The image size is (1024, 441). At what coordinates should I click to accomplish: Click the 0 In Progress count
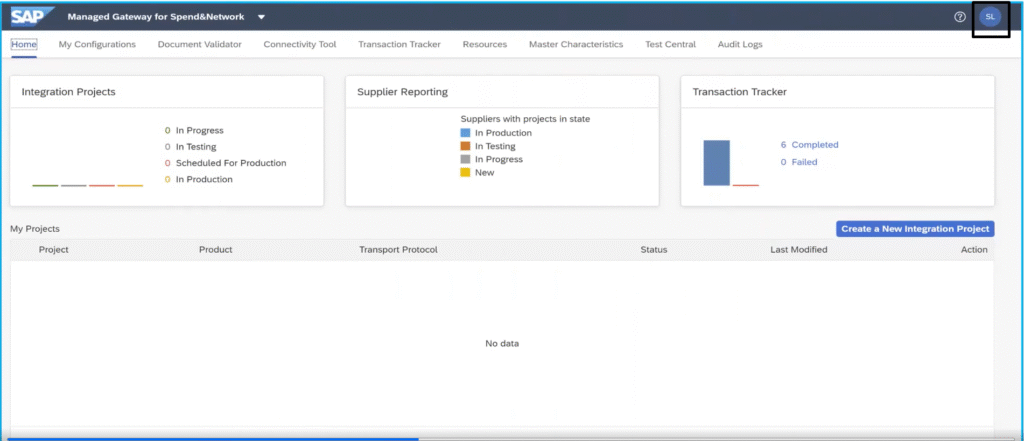tap(194, 131)
